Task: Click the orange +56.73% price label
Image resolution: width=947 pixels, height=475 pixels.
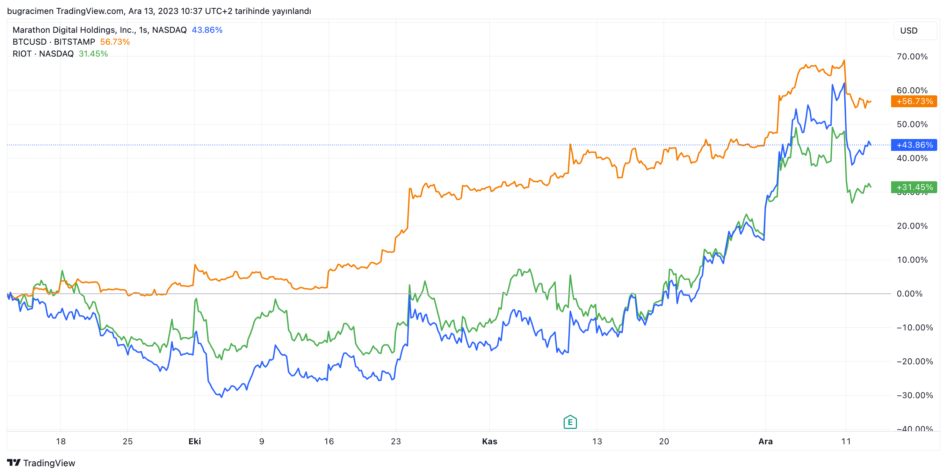Action: (915, 101)
